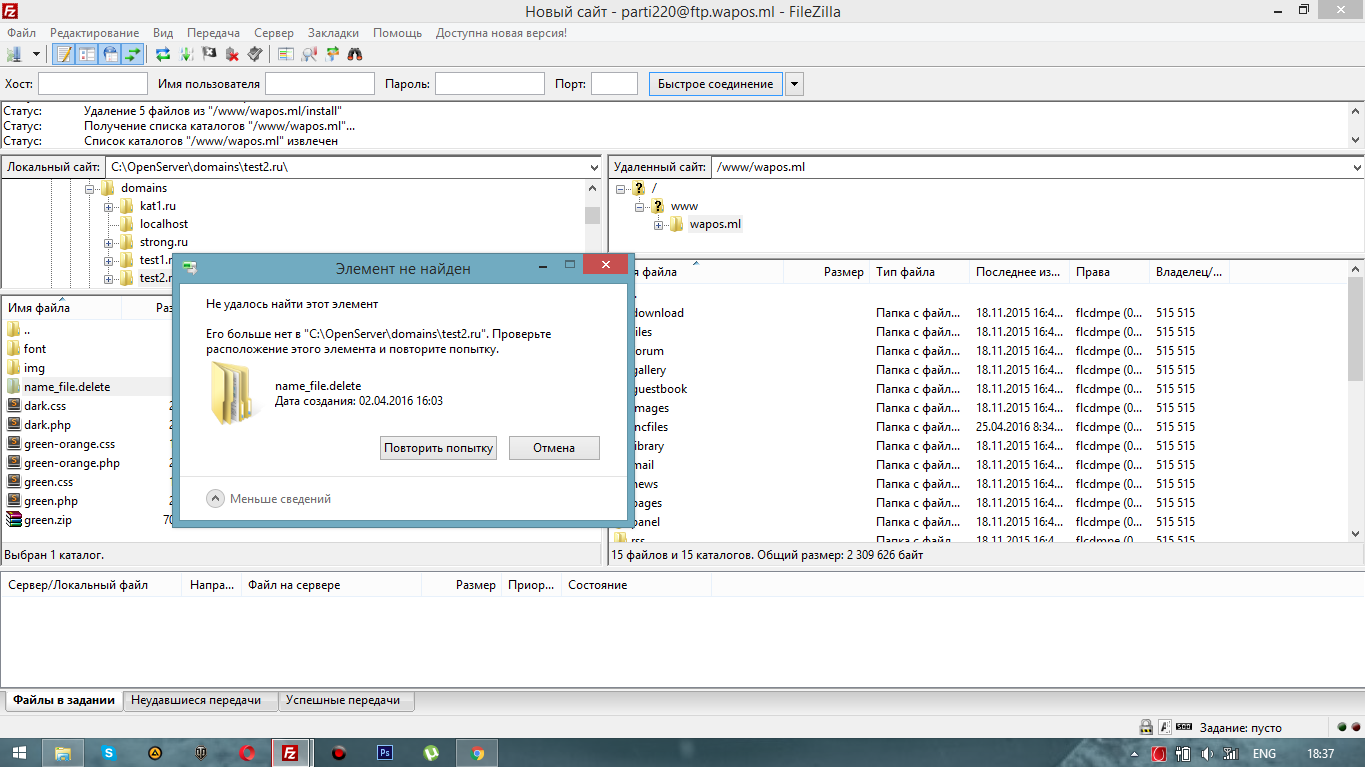The width and height of the screenshot is (1365, 767).
Task: Click the Повторить попытку button
Action: click(439, 448)
